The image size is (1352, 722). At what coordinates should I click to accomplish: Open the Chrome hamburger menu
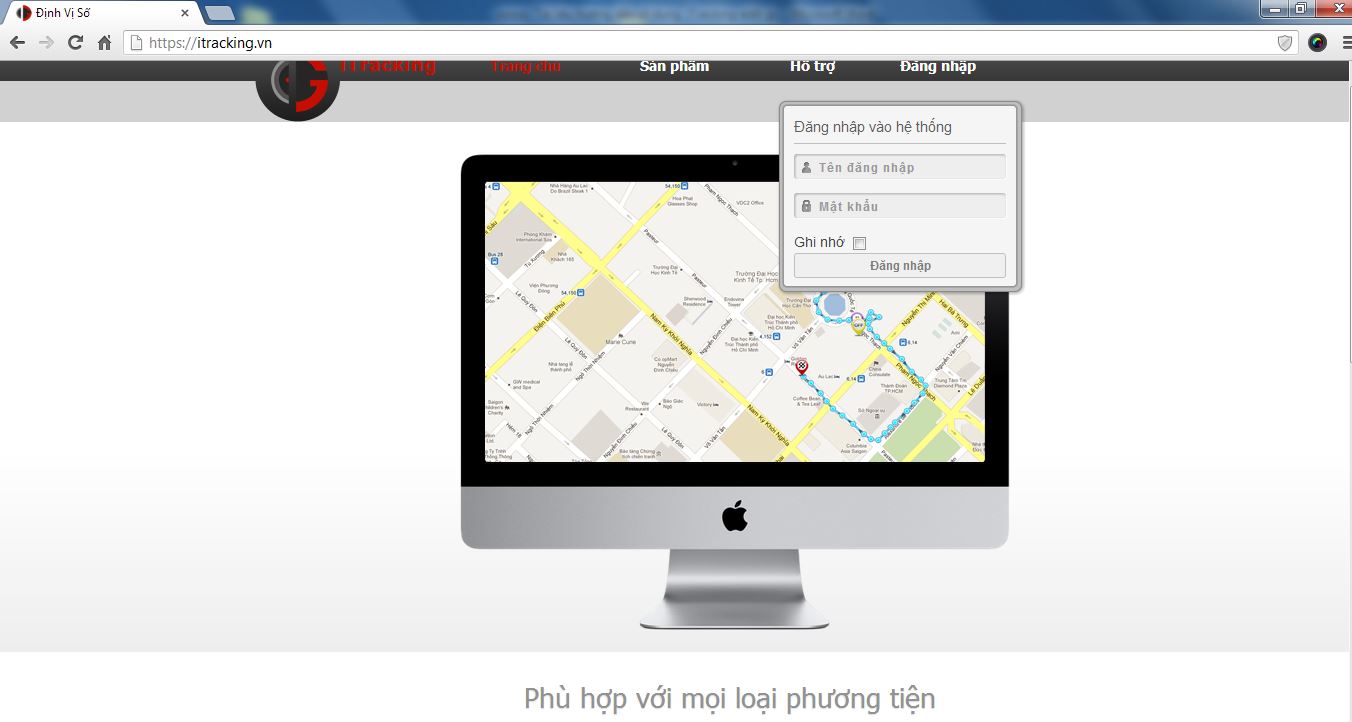point(1346,43)
